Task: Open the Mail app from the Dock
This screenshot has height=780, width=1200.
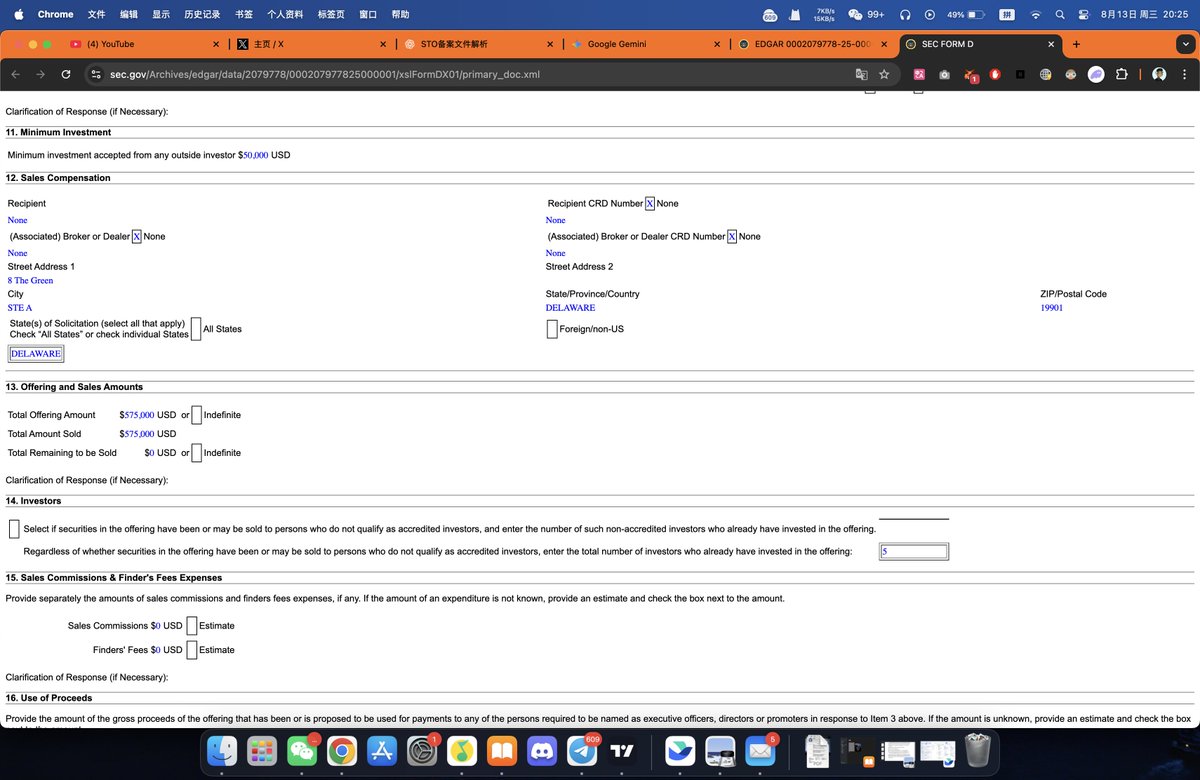Action: 760,750
